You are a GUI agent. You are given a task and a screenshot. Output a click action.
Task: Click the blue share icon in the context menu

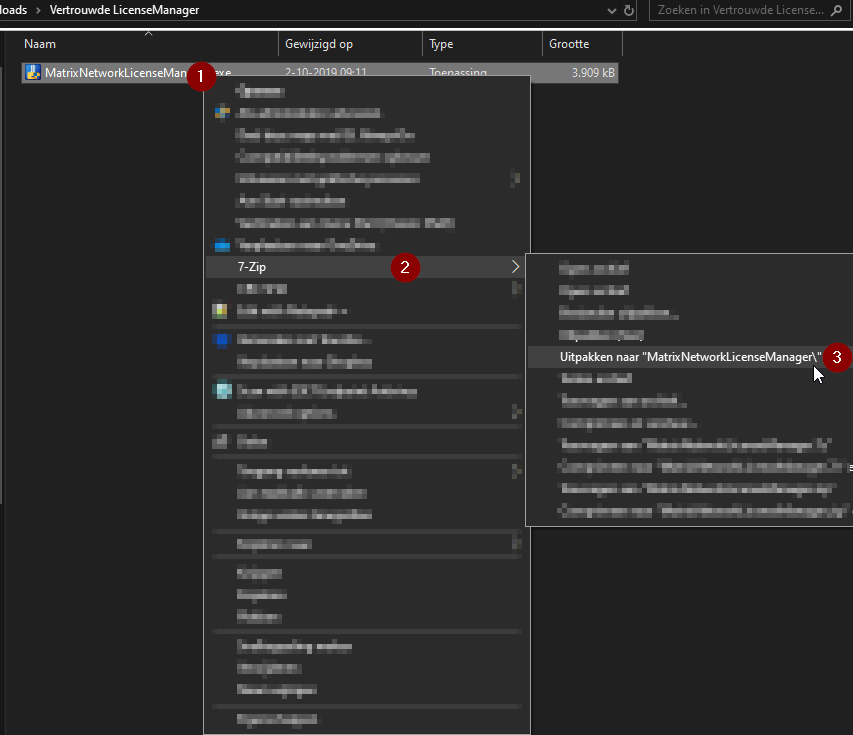pos(222,340)
